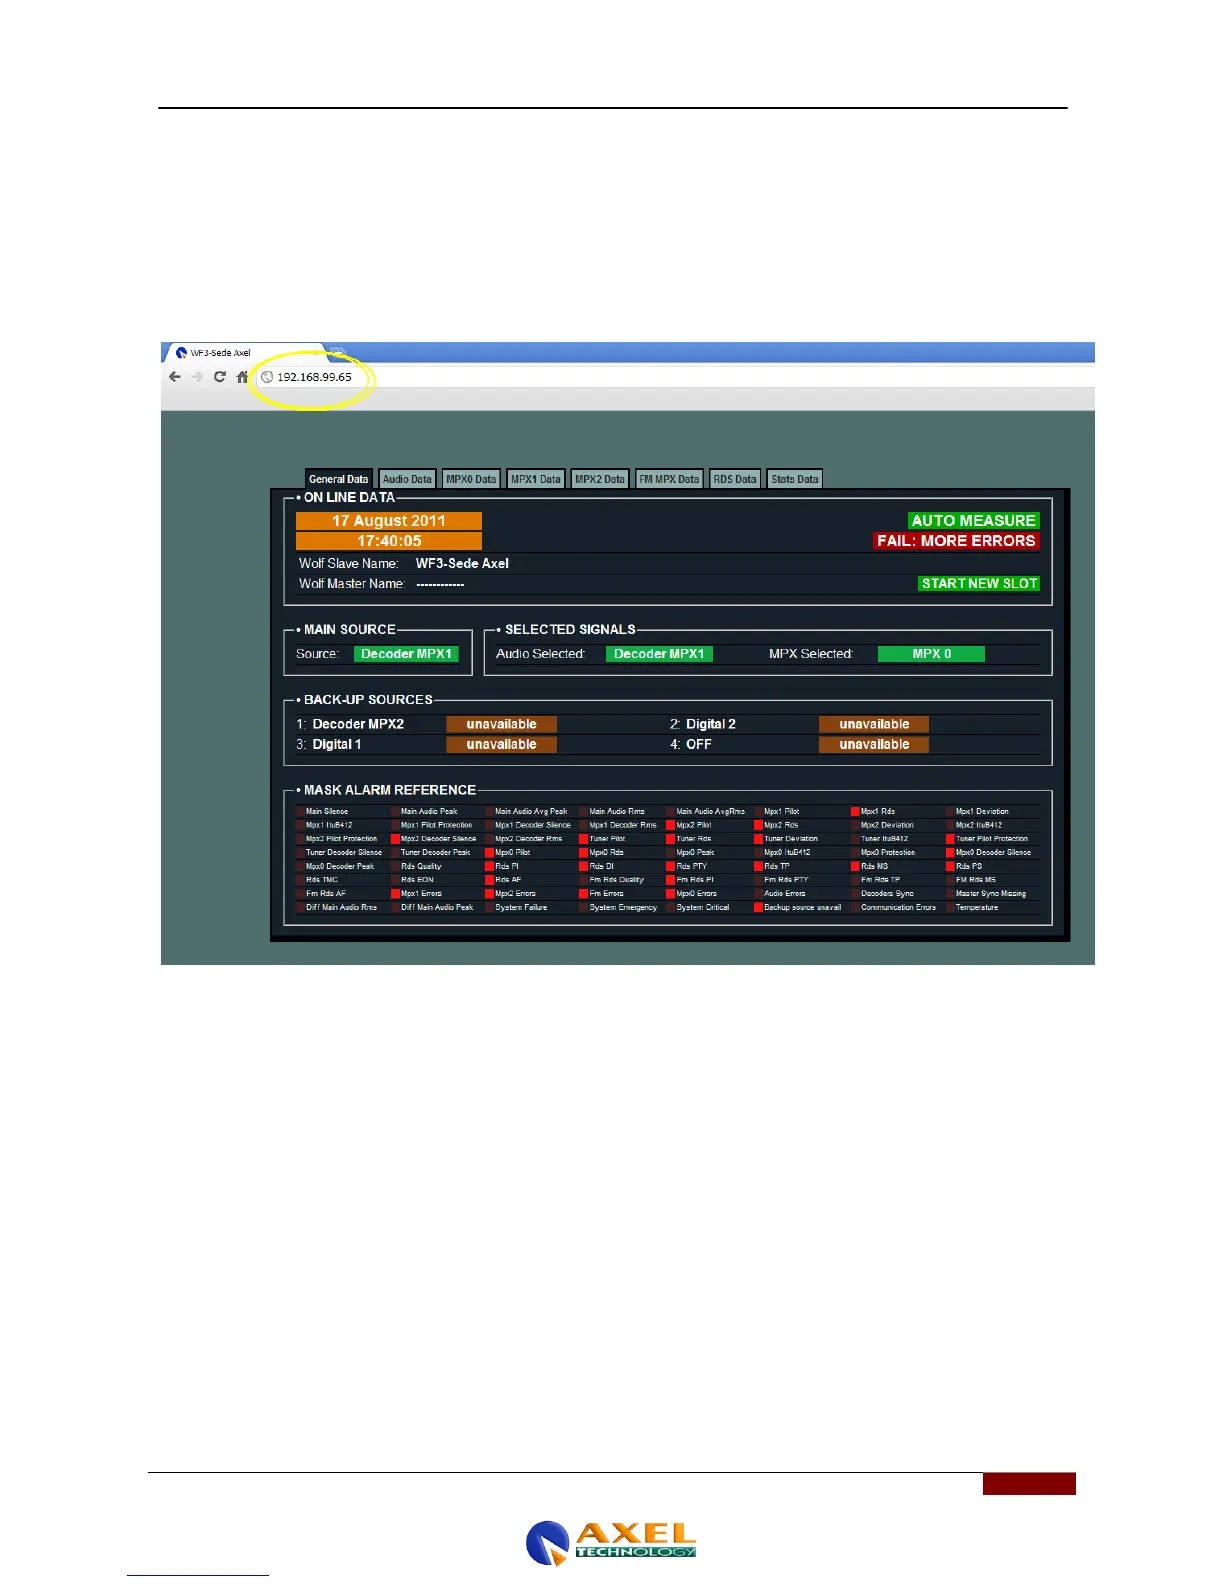
Task: Switch to the MPX1 Data tab
Action: tap(536, 479)
